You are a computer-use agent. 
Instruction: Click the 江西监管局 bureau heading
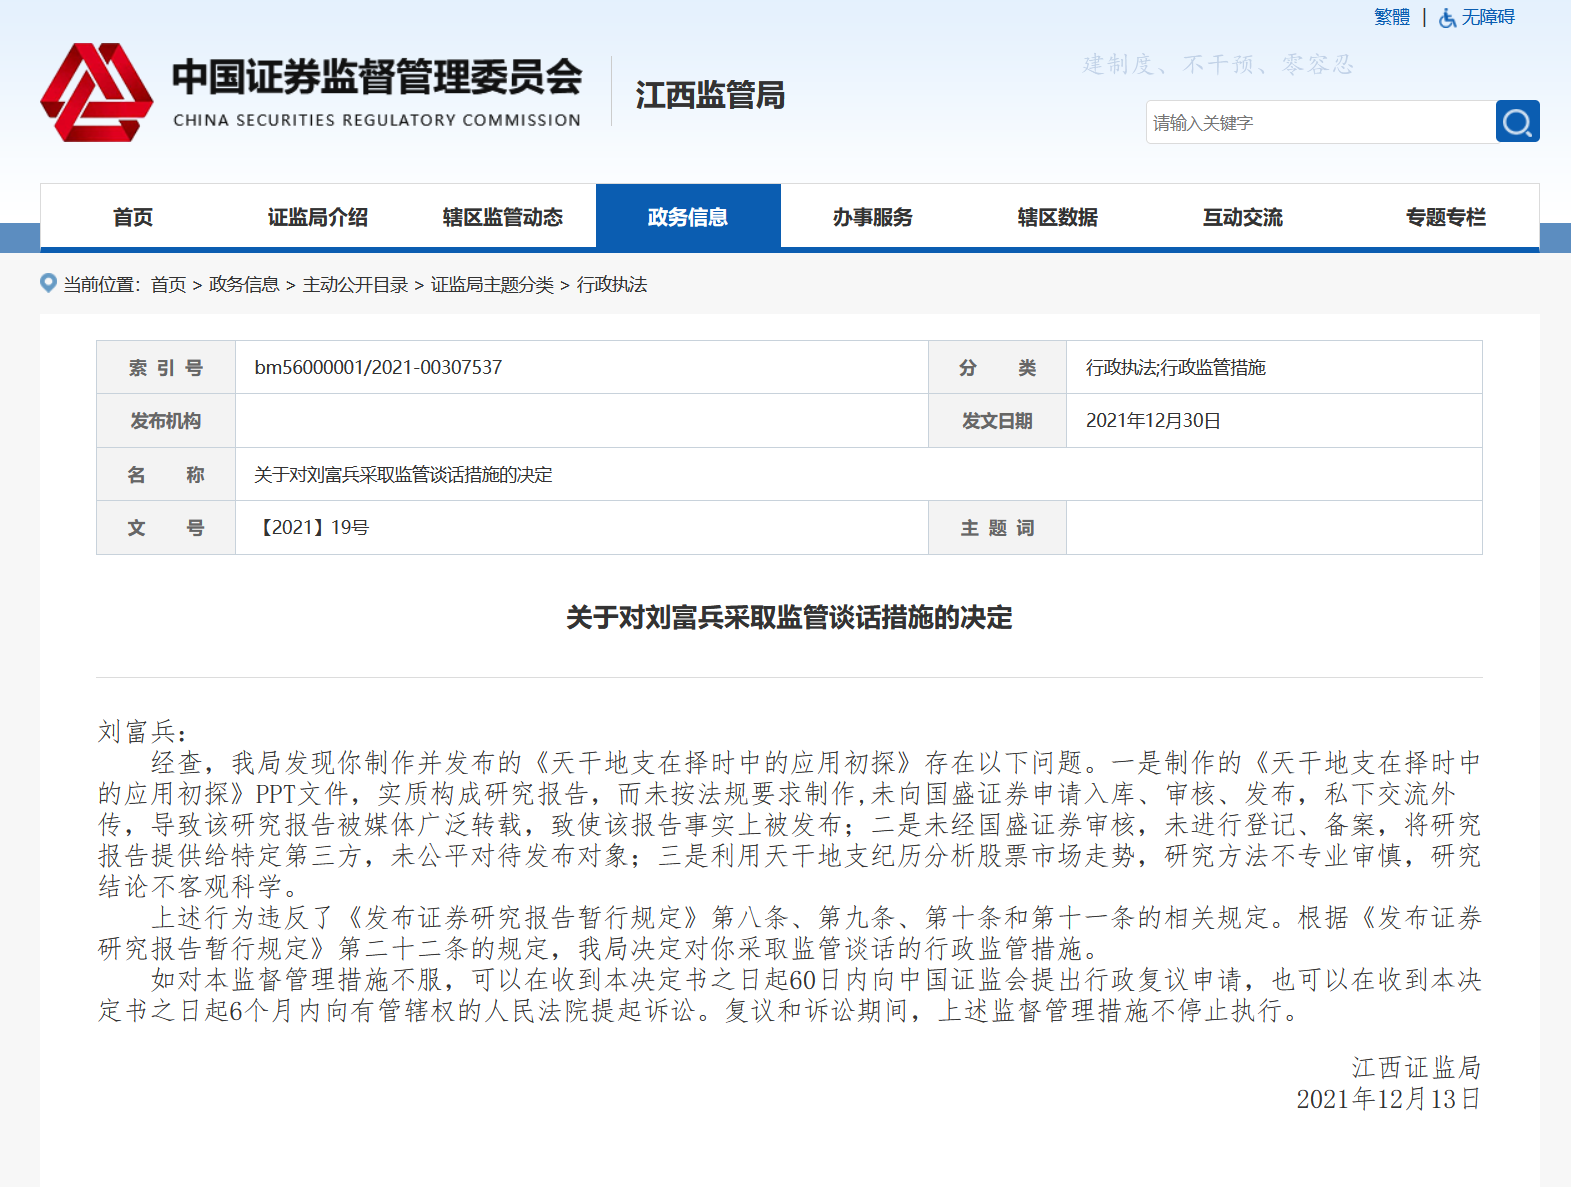click(710, 95)
